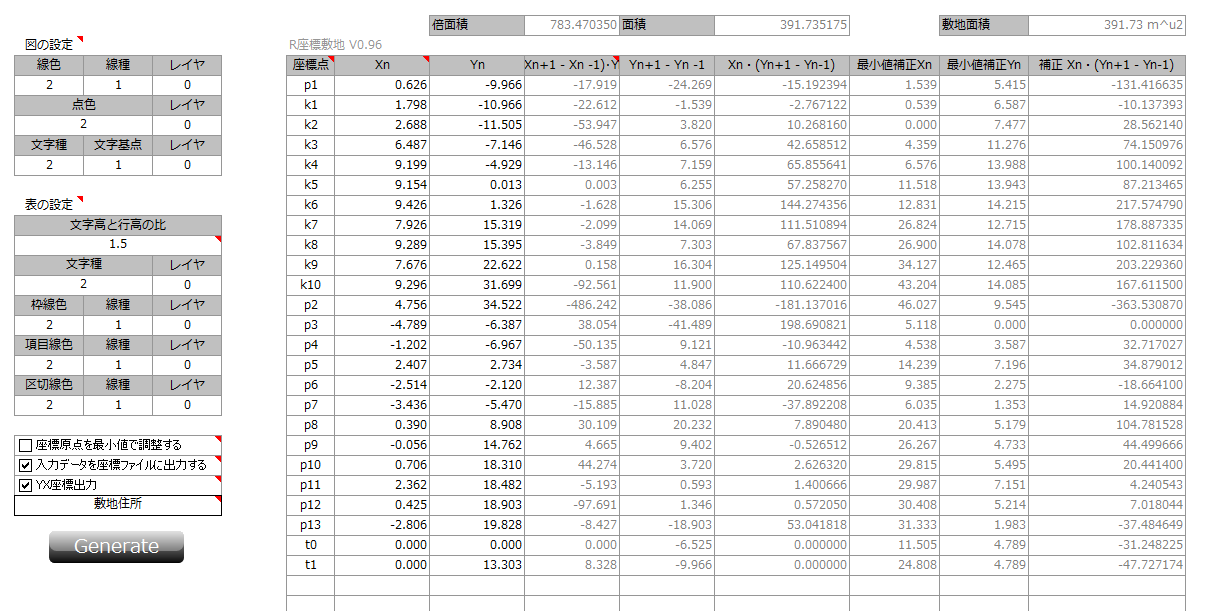Click the 図の設定 section title
Image resolution: width=1207 pixels, height=611 pixels.
(49, 45)
